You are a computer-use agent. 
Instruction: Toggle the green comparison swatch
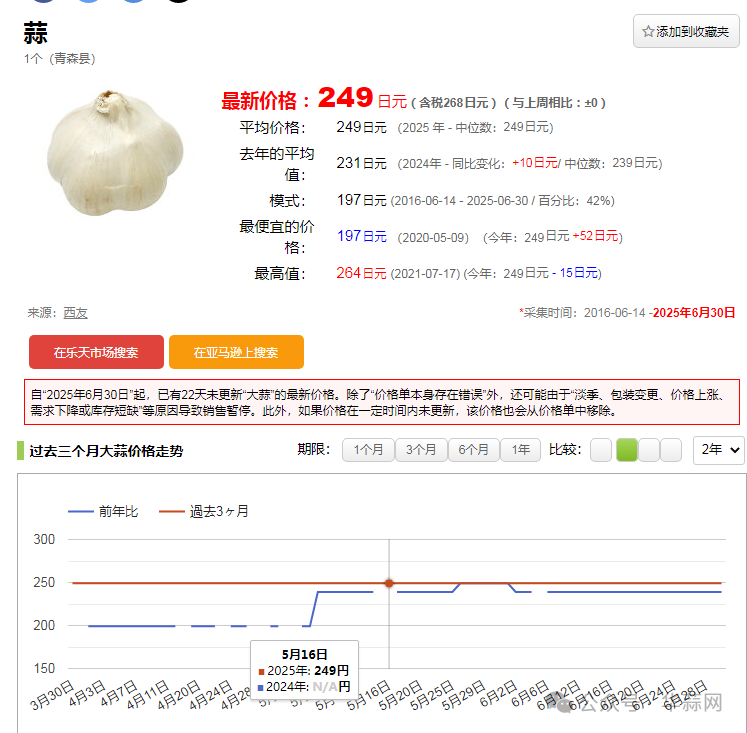(626, 450)
